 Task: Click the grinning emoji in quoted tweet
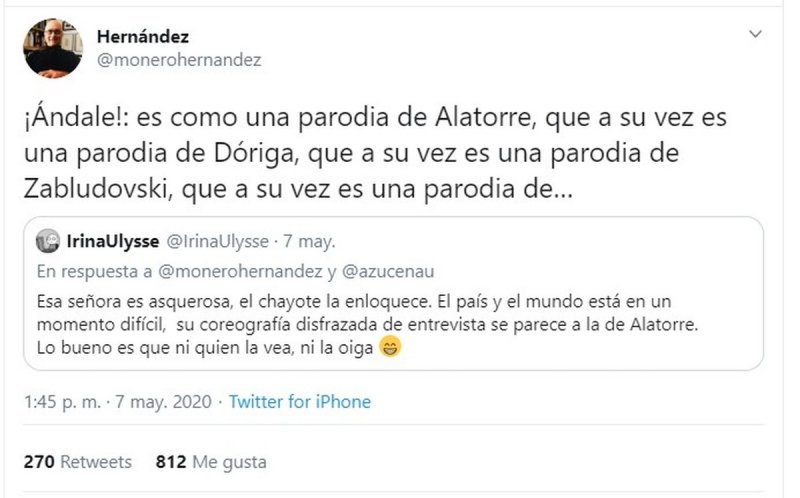(395, 349)
